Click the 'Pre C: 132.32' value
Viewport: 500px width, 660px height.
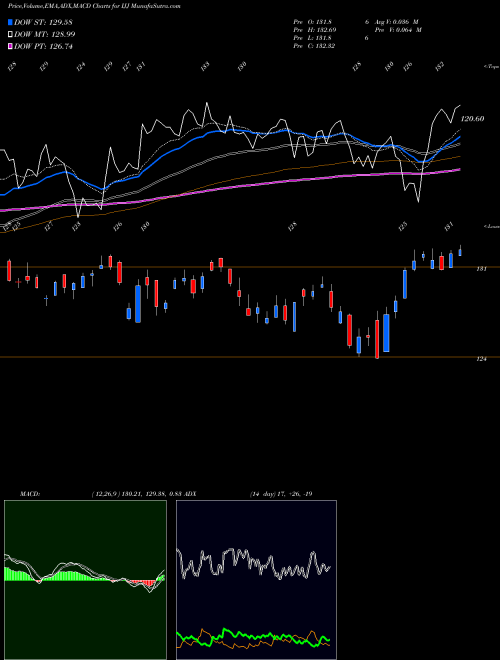[314, 46]
